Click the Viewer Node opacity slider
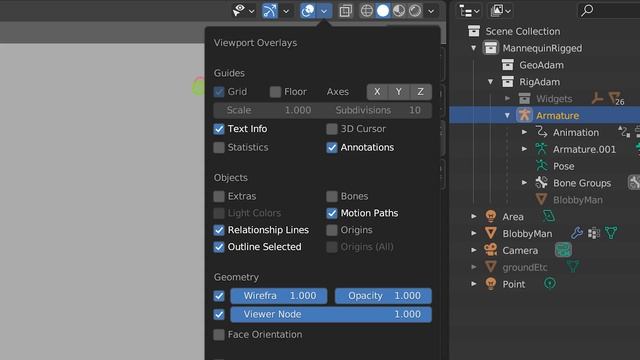 click(x=331, y=314)
